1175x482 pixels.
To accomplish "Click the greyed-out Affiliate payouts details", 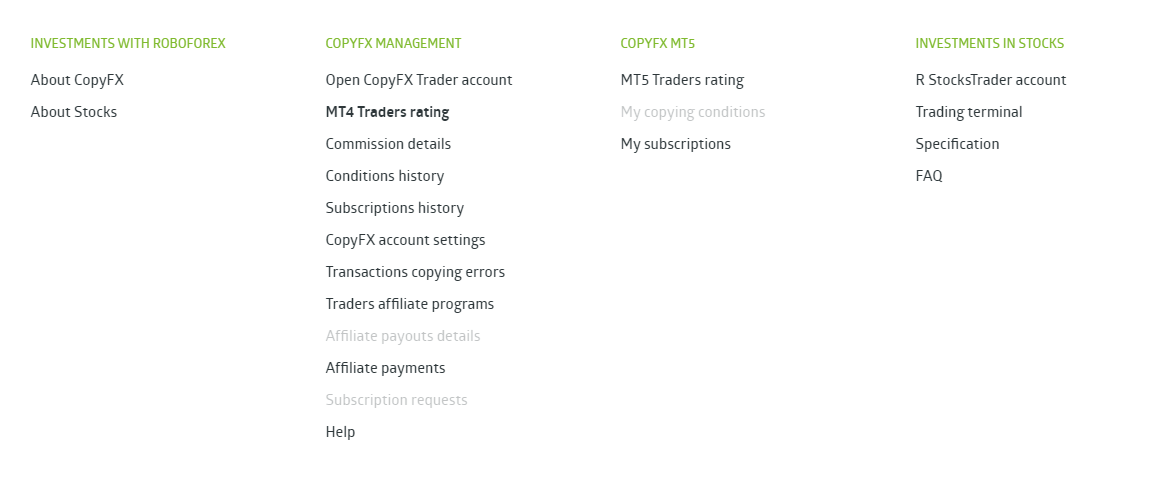I will pos(402,336).
